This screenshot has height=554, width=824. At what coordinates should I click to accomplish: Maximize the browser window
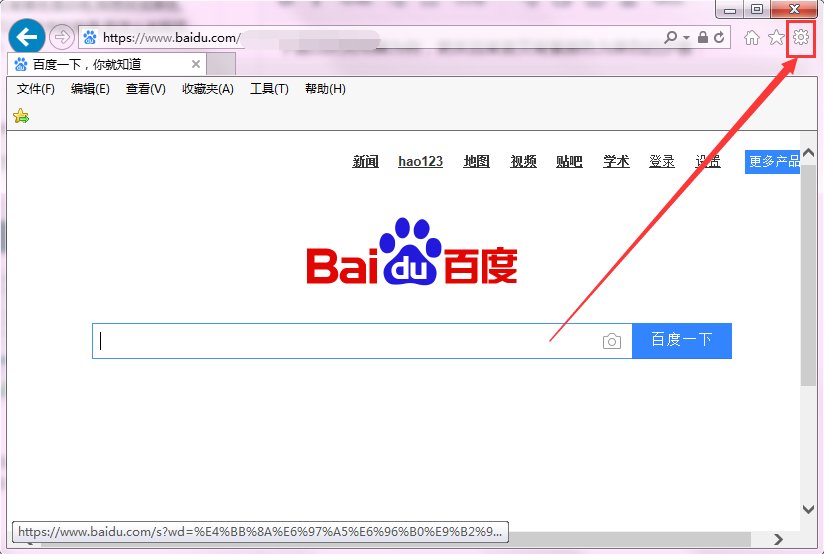tap(757, 9)
